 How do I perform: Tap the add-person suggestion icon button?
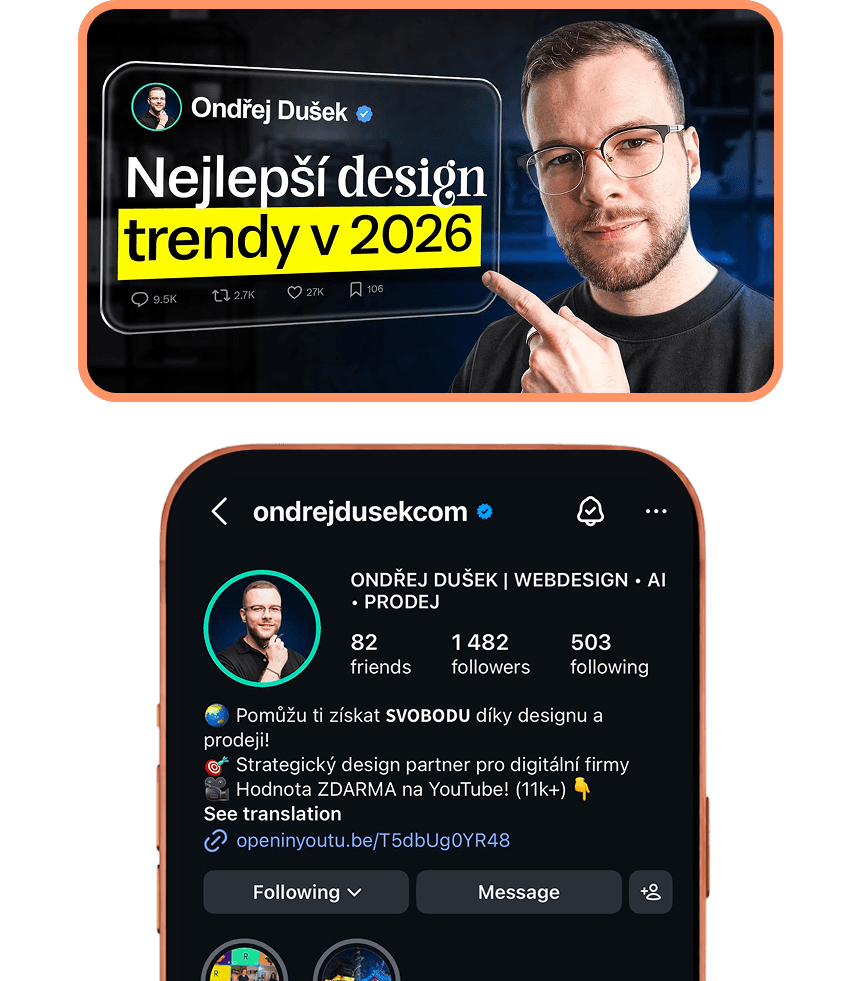click(x=651, y=892)
